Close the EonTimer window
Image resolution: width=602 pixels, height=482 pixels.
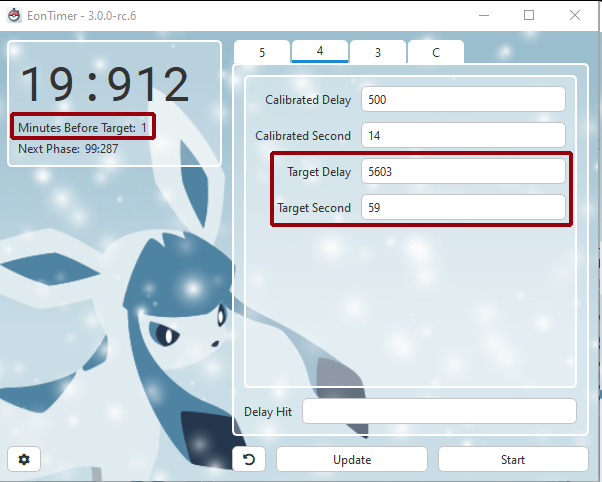575,15
